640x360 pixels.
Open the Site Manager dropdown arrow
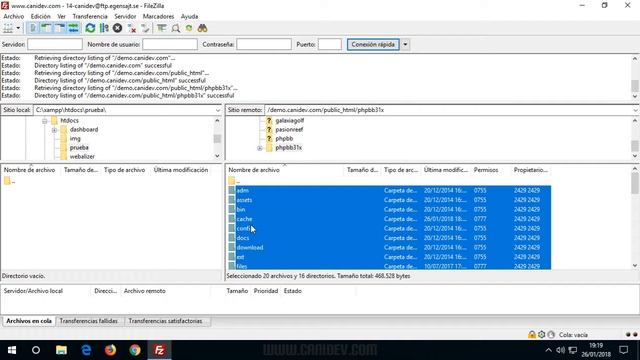tap(18, 28)
